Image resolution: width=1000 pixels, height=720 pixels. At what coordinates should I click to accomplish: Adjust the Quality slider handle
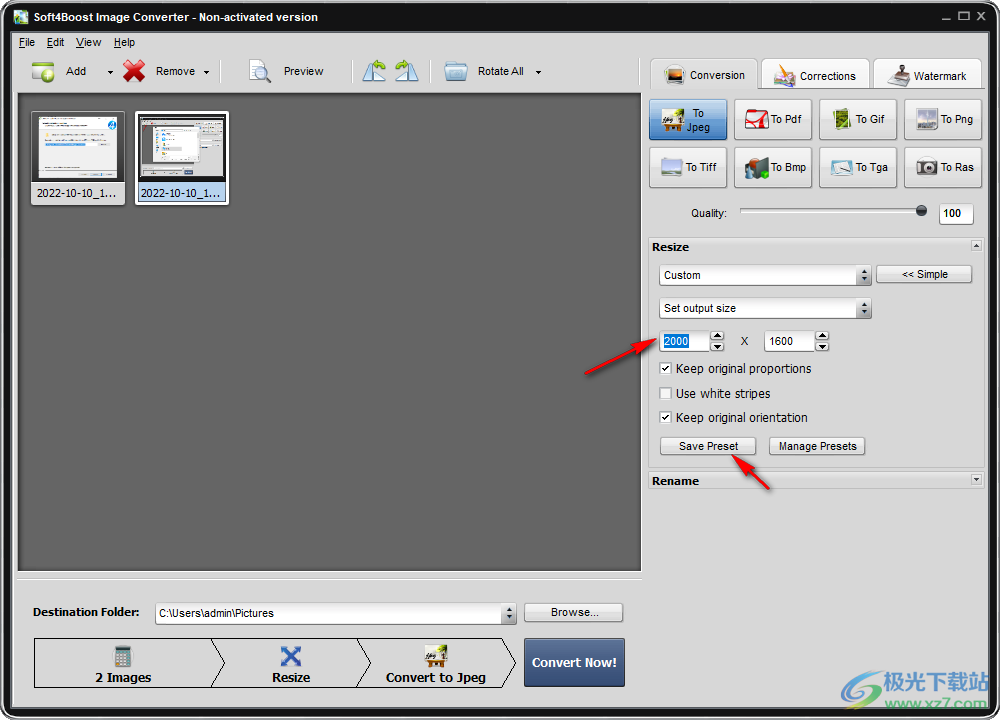point(921,210)
